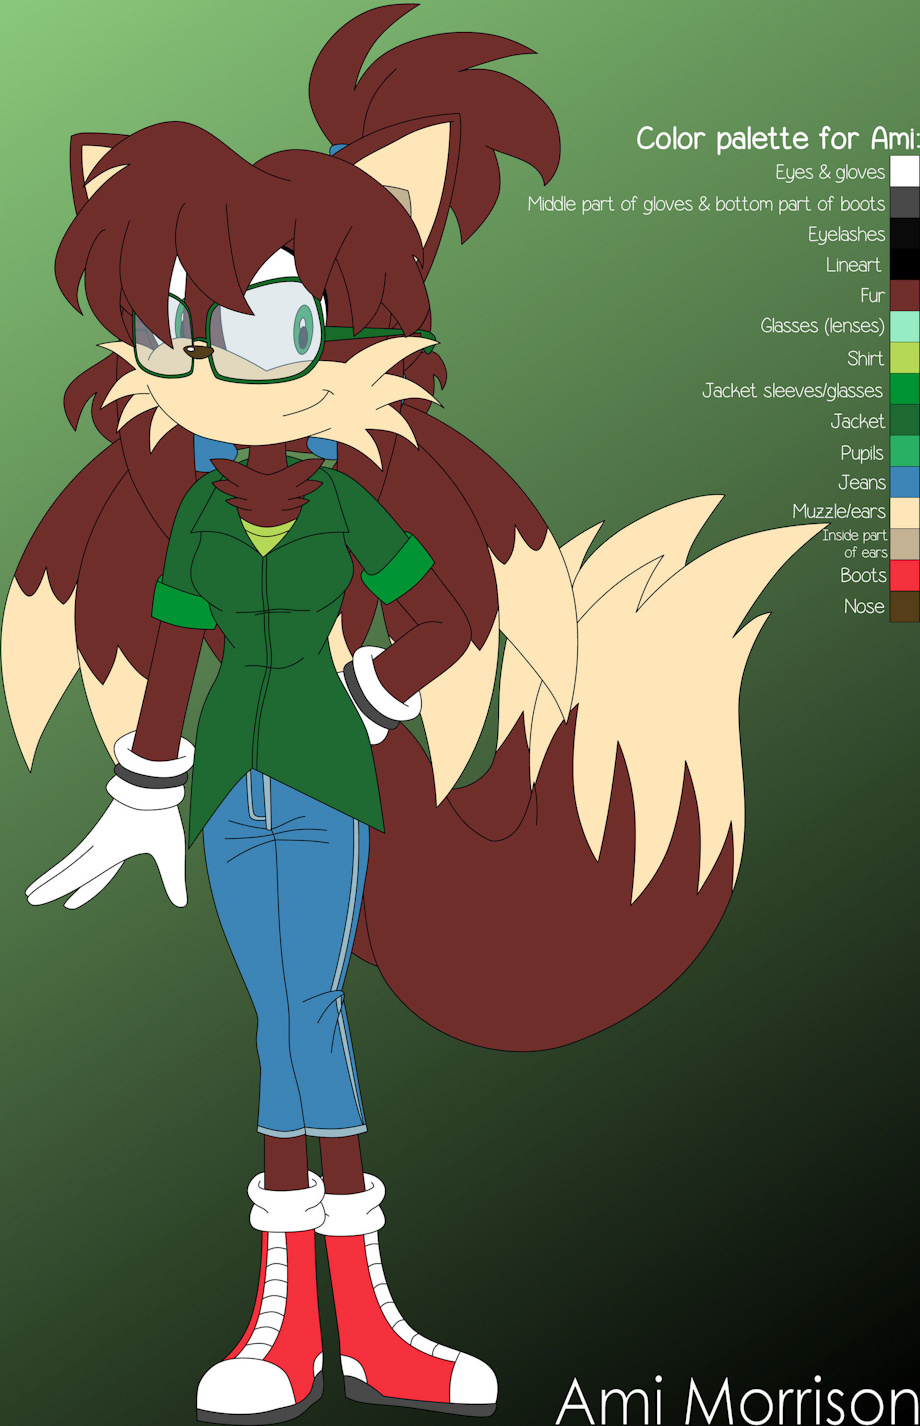
Task: Click the 'Inside part of ears' label
Action: (855, 544)
